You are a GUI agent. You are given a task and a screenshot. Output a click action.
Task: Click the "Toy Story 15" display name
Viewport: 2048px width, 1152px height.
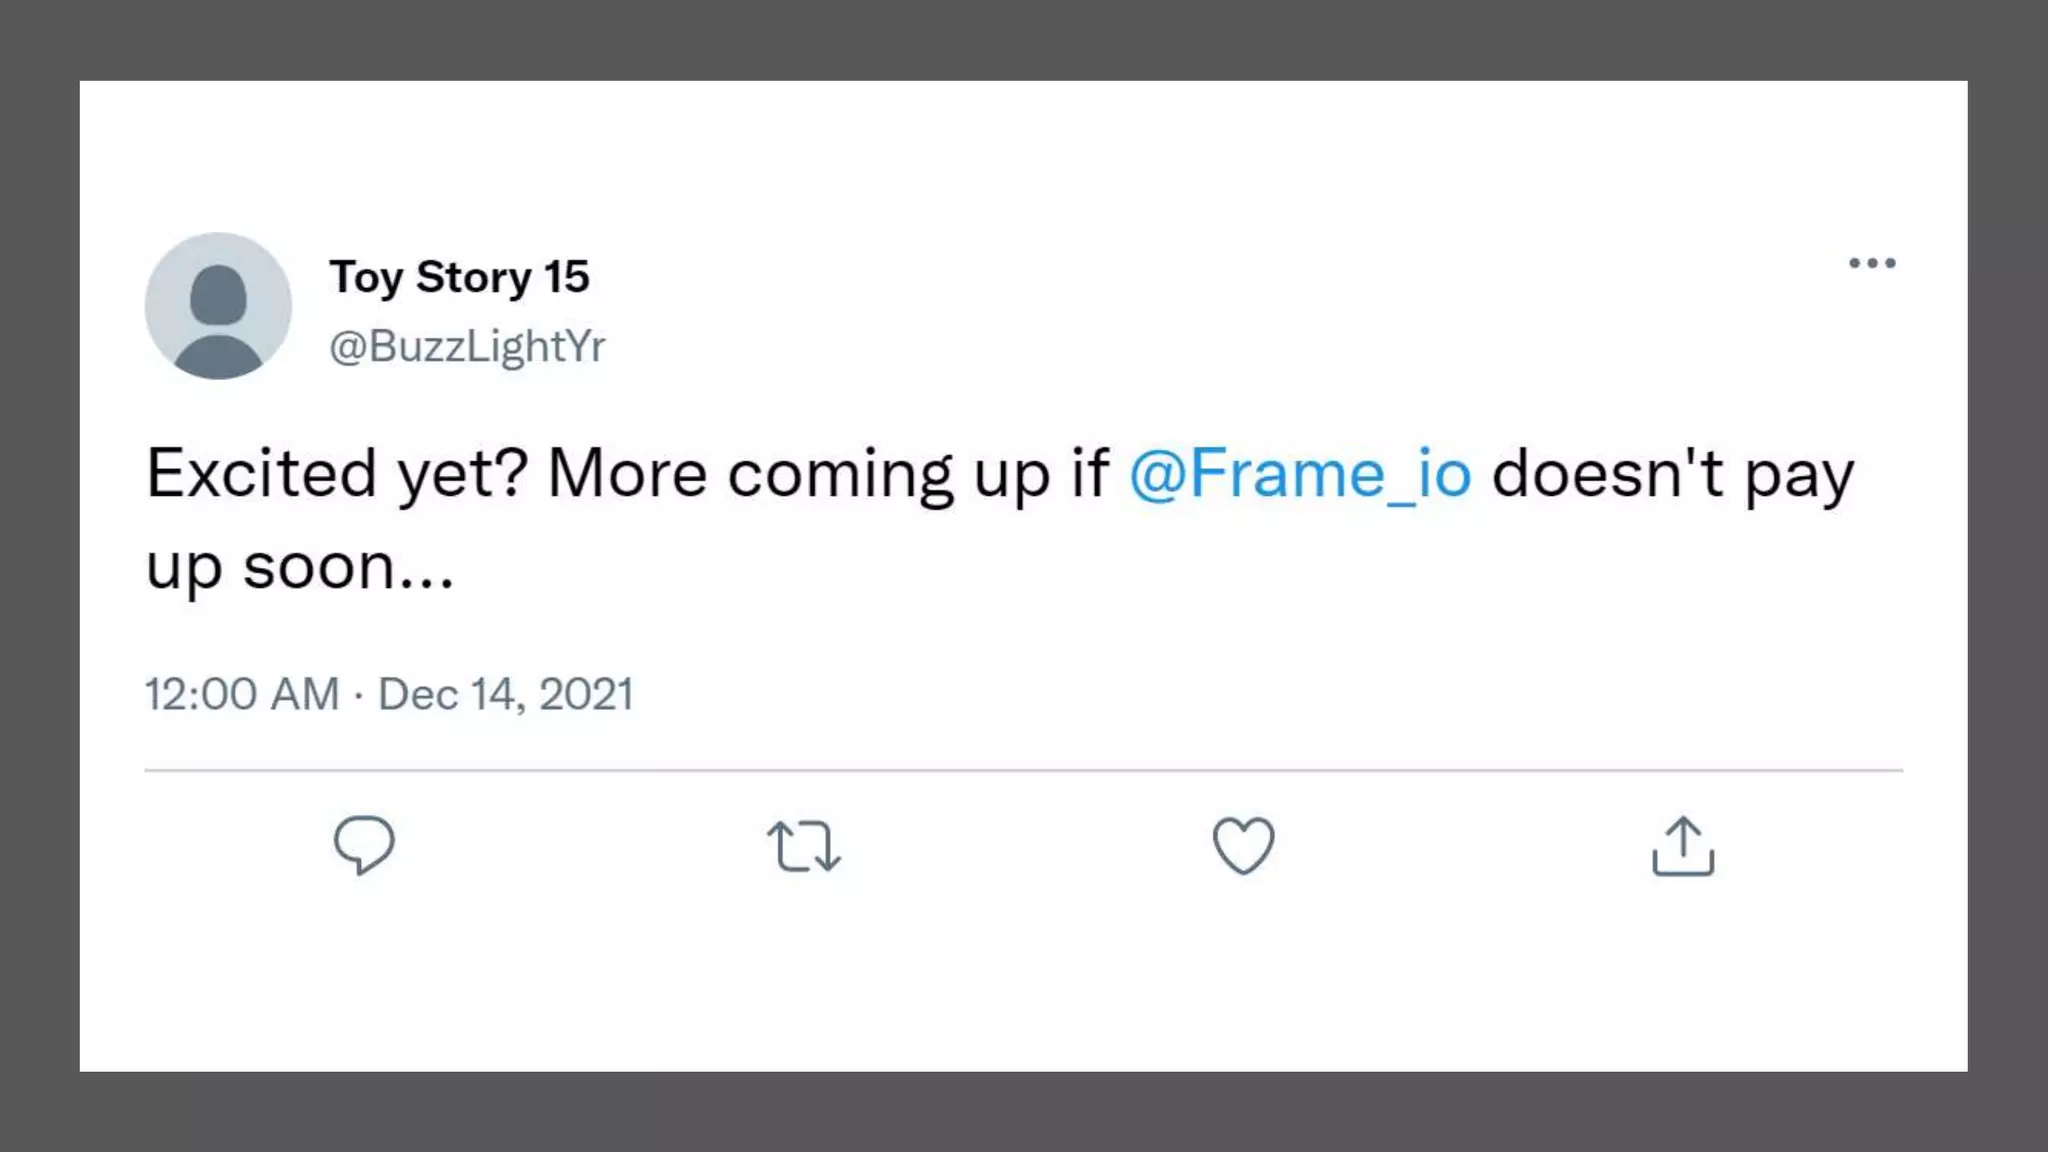point(459,277)
